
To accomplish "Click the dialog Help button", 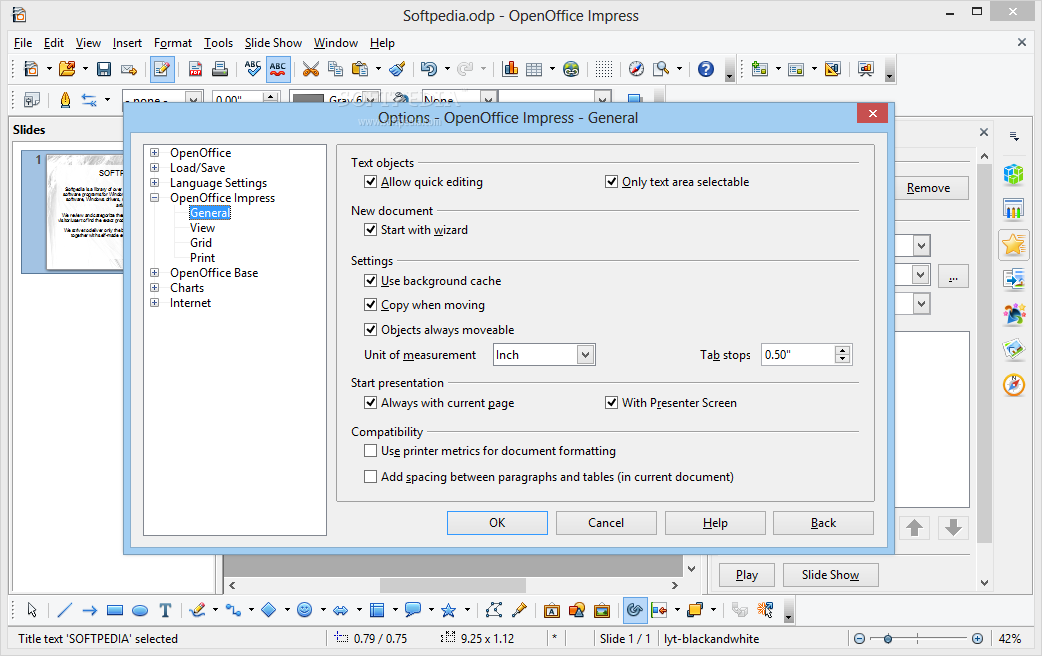I will [715, 523].
